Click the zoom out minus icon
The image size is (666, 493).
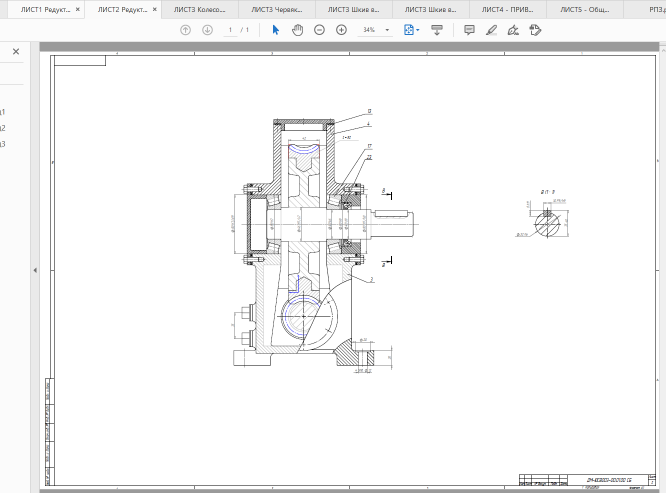[319, 30]
